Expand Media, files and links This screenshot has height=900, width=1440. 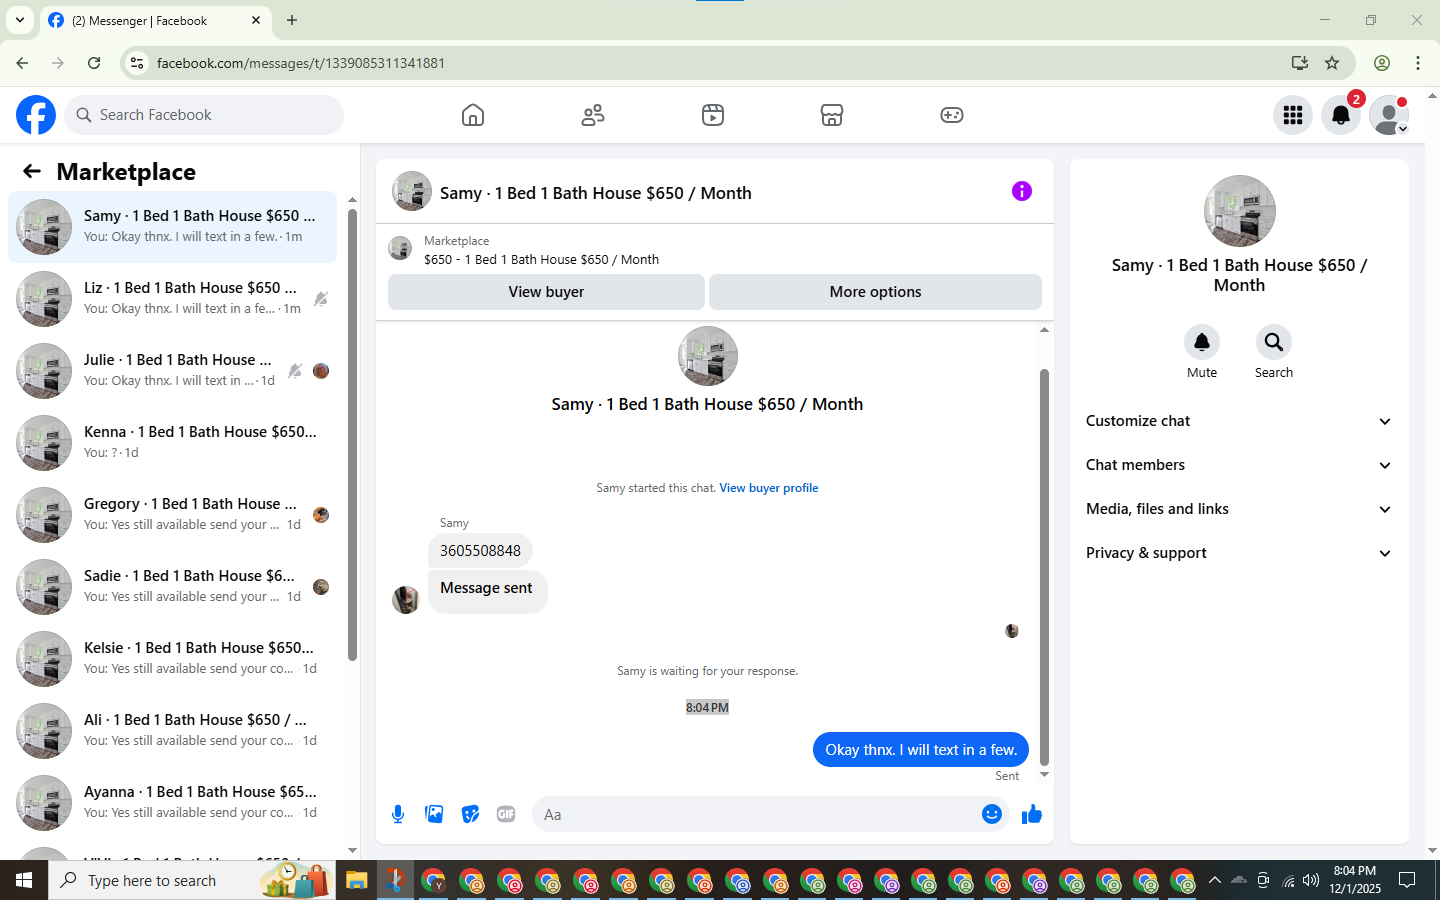[1239, 509]
